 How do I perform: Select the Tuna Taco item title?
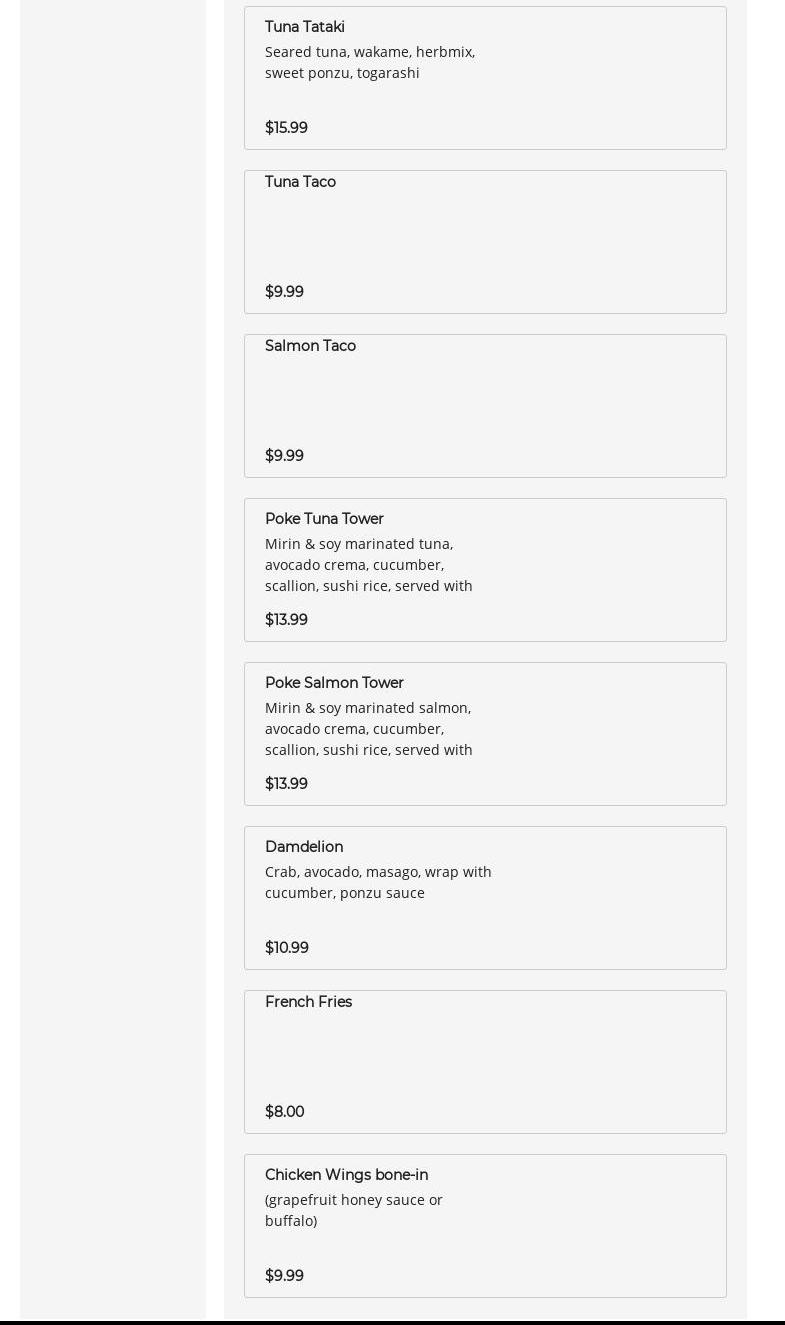[x=300, y=182]
